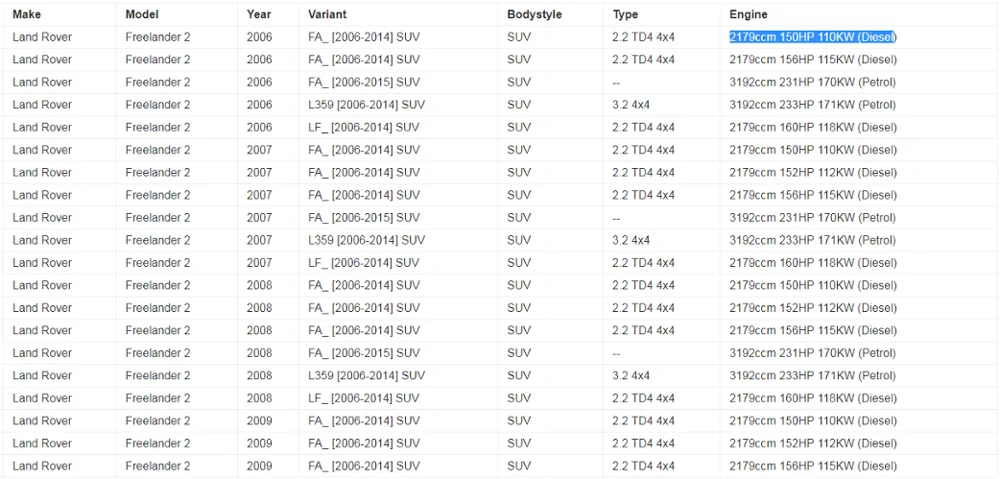This screenshot has height=479, width=1000.
Task: Click the Variant column header
Action: pyautogui.click(x=327, y=14)
